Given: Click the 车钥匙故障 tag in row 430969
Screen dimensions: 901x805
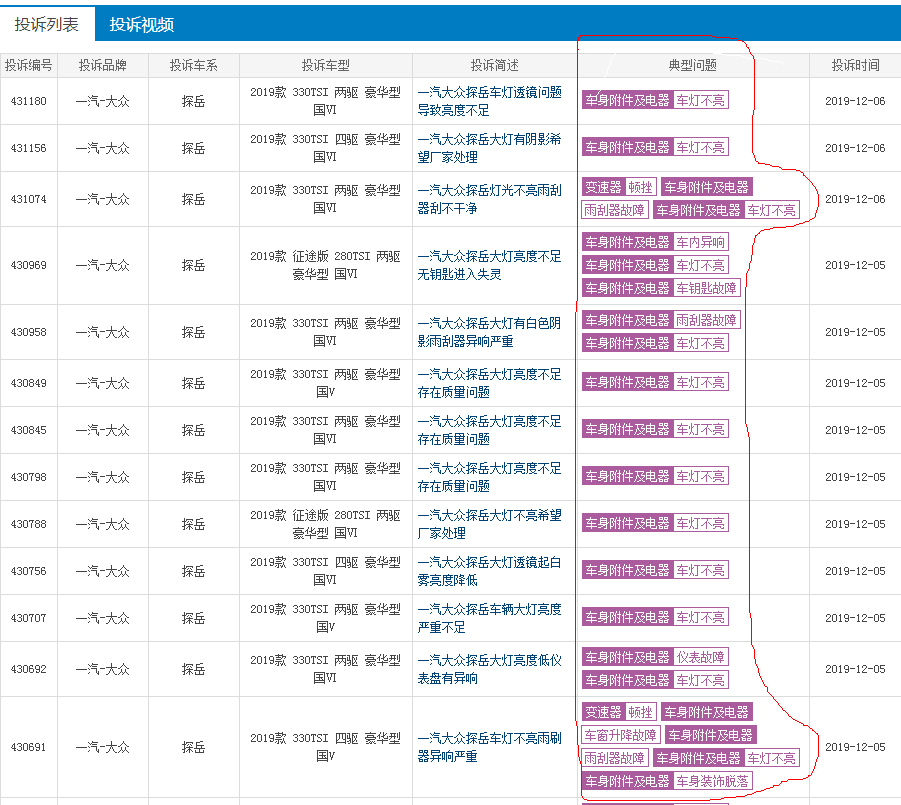Looking at the screenshot, I should click(x=706, y=288).
